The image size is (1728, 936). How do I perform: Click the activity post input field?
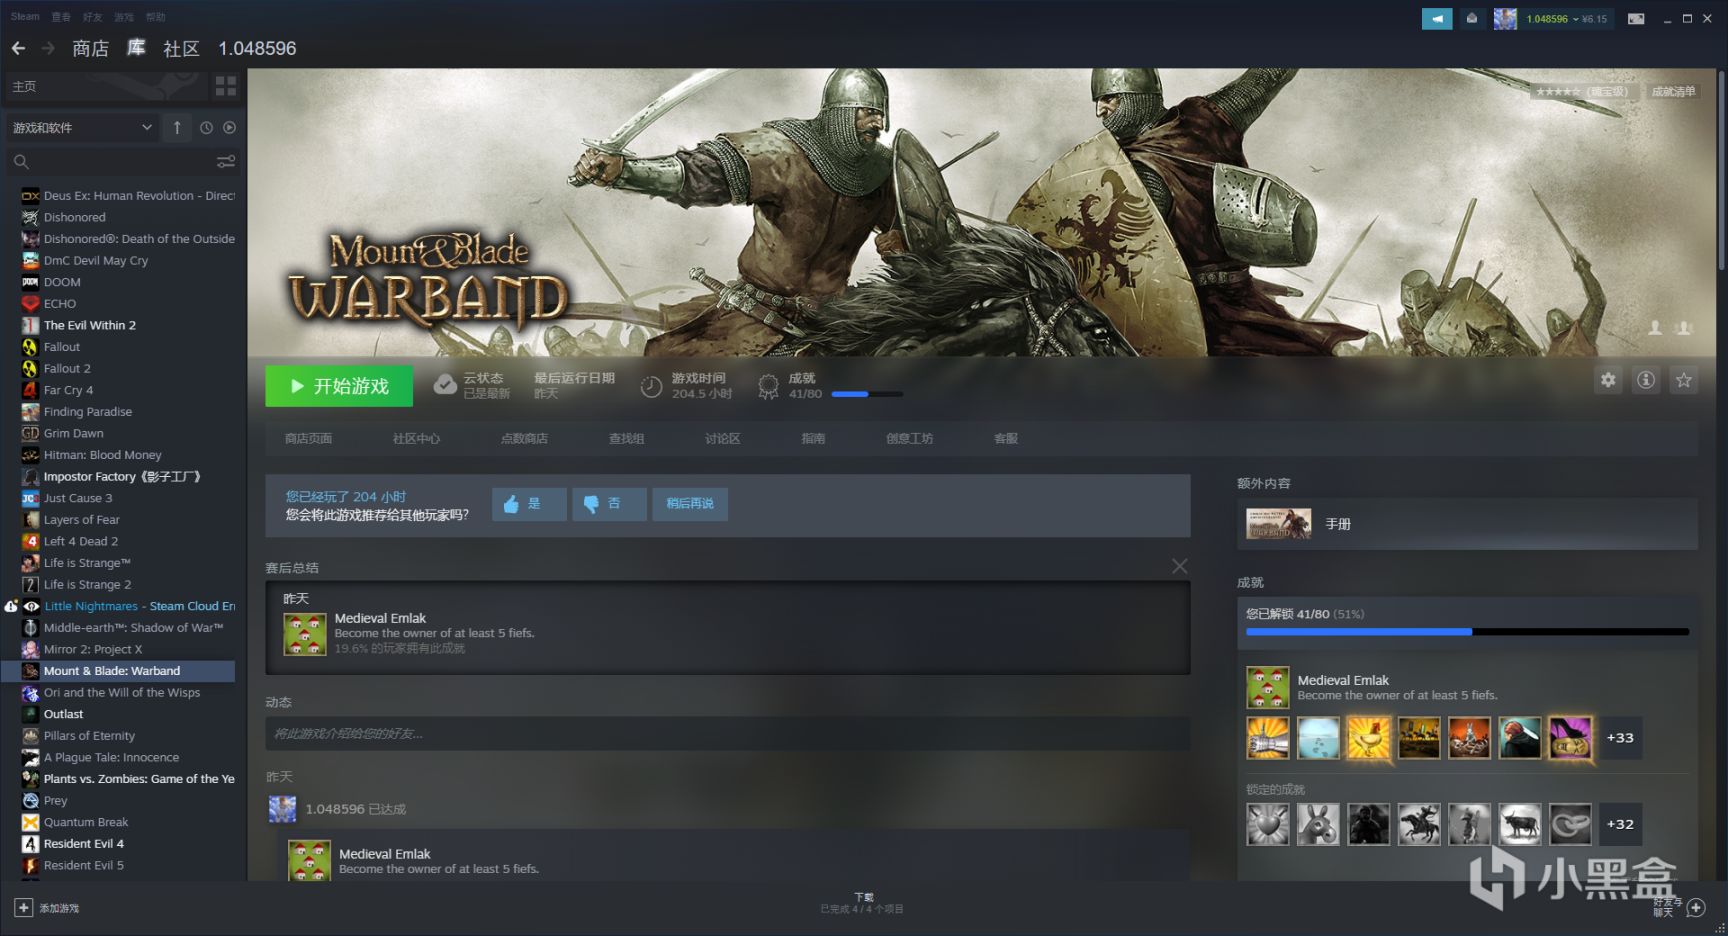point(727,733)
